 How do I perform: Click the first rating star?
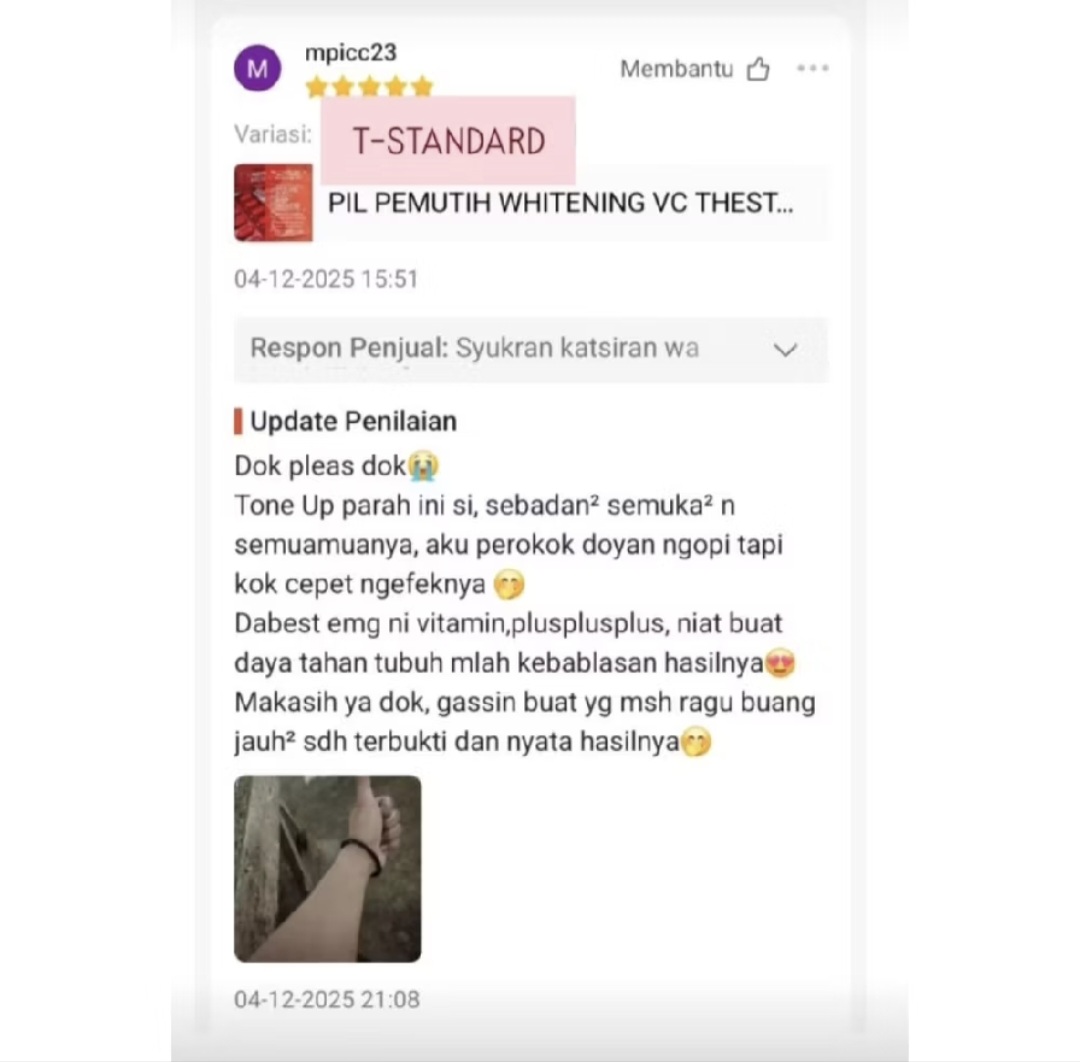tap(316, 87)
